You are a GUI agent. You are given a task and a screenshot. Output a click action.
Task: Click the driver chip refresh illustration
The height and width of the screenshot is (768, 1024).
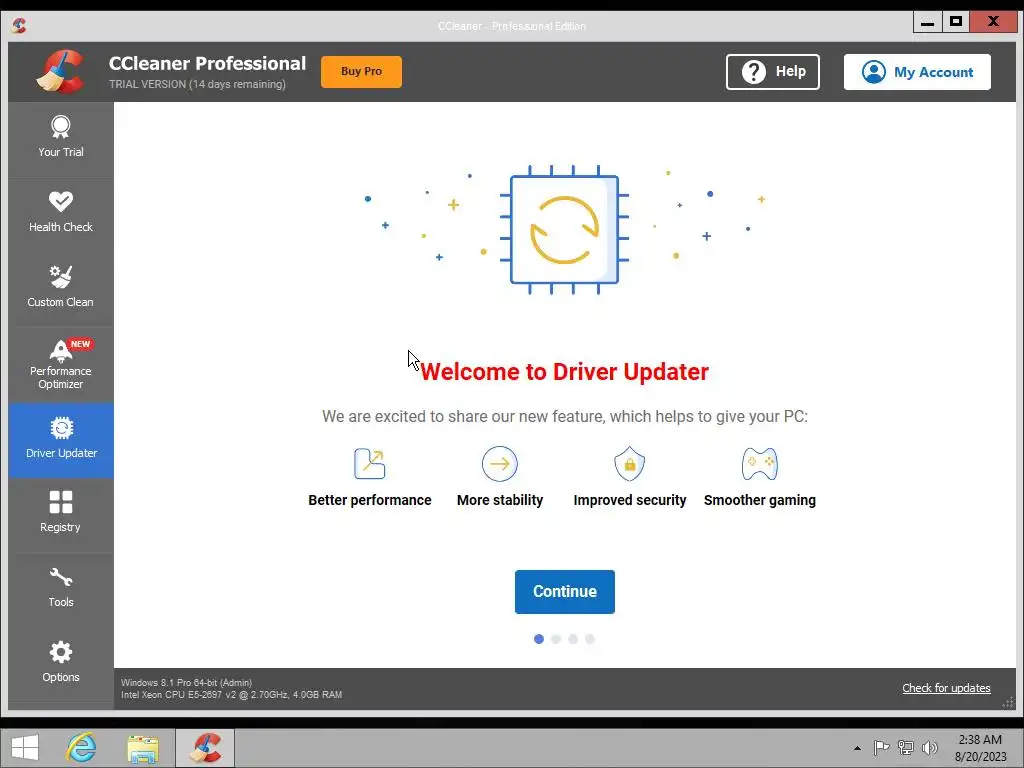(x=564, y=229)
